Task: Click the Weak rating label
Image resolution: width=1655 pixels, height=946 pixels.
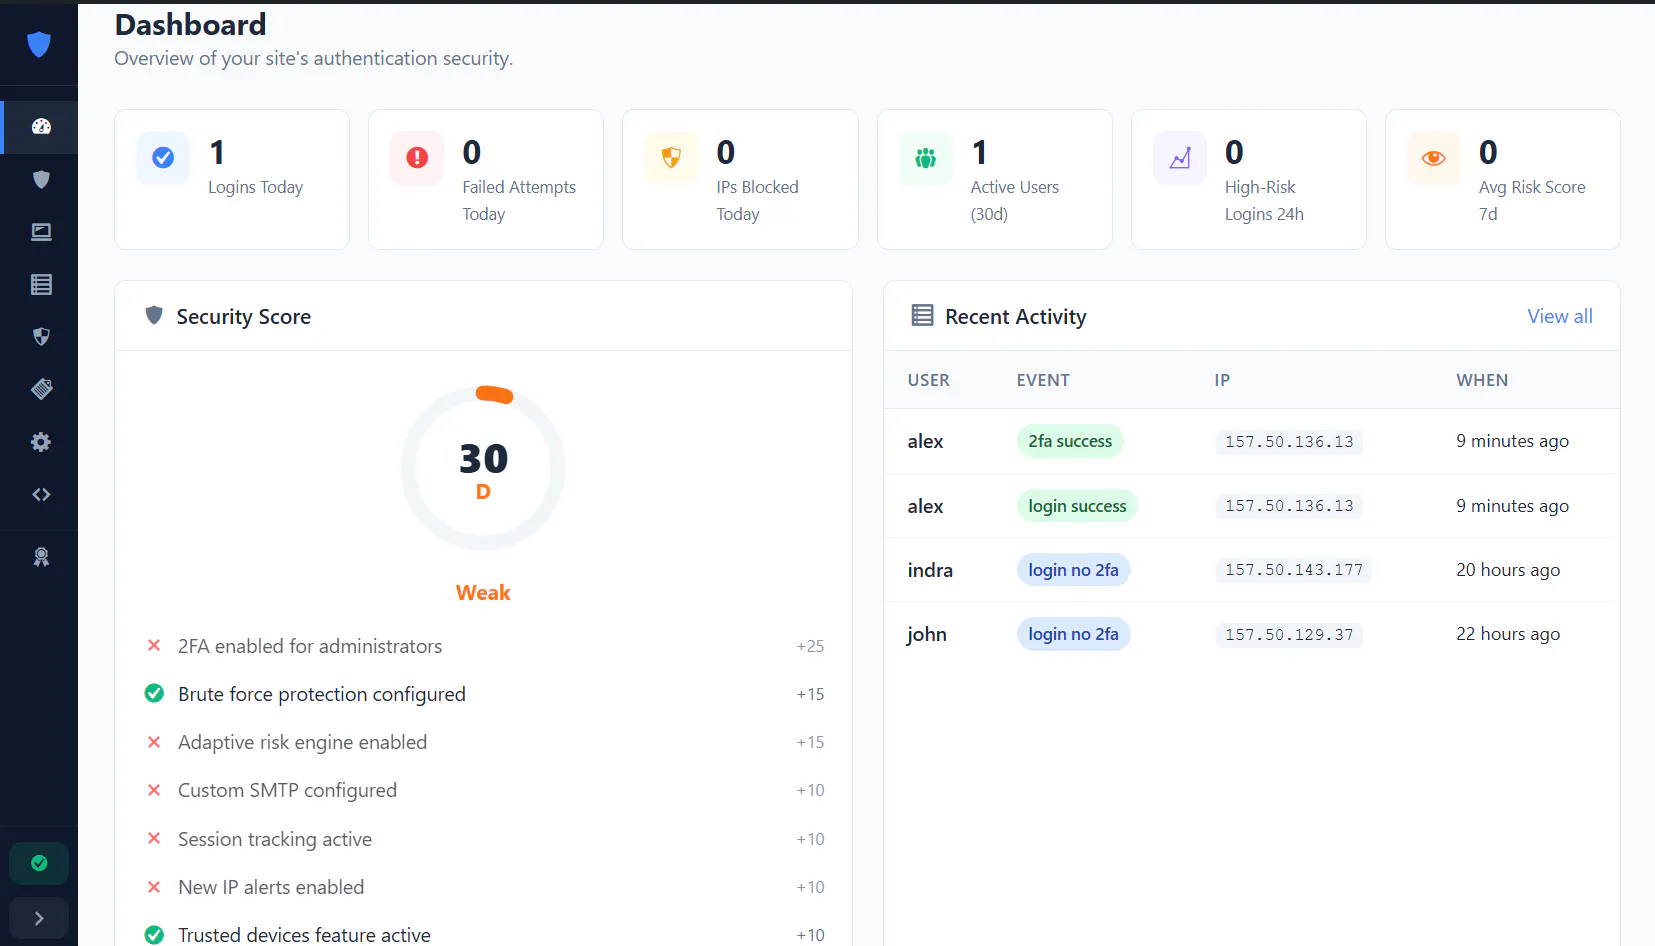Action: coord(483,593)
